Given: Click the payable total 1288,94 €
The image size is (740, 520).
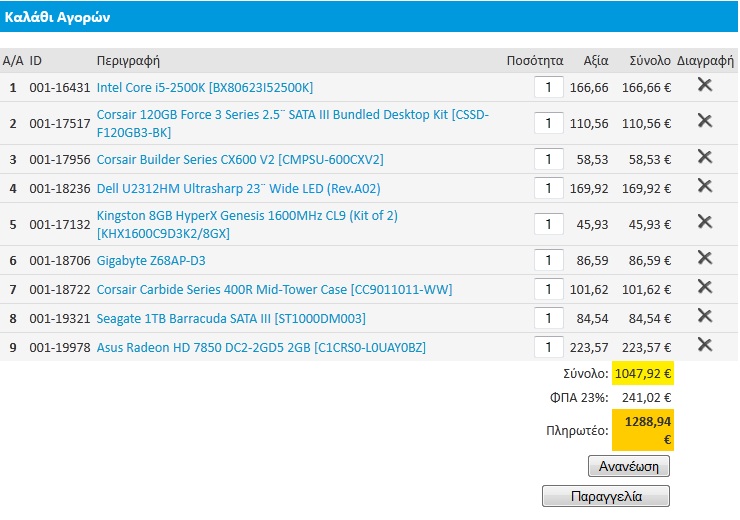Looking at the screenshot, I should pyautogui.click(x=643, y=430).
